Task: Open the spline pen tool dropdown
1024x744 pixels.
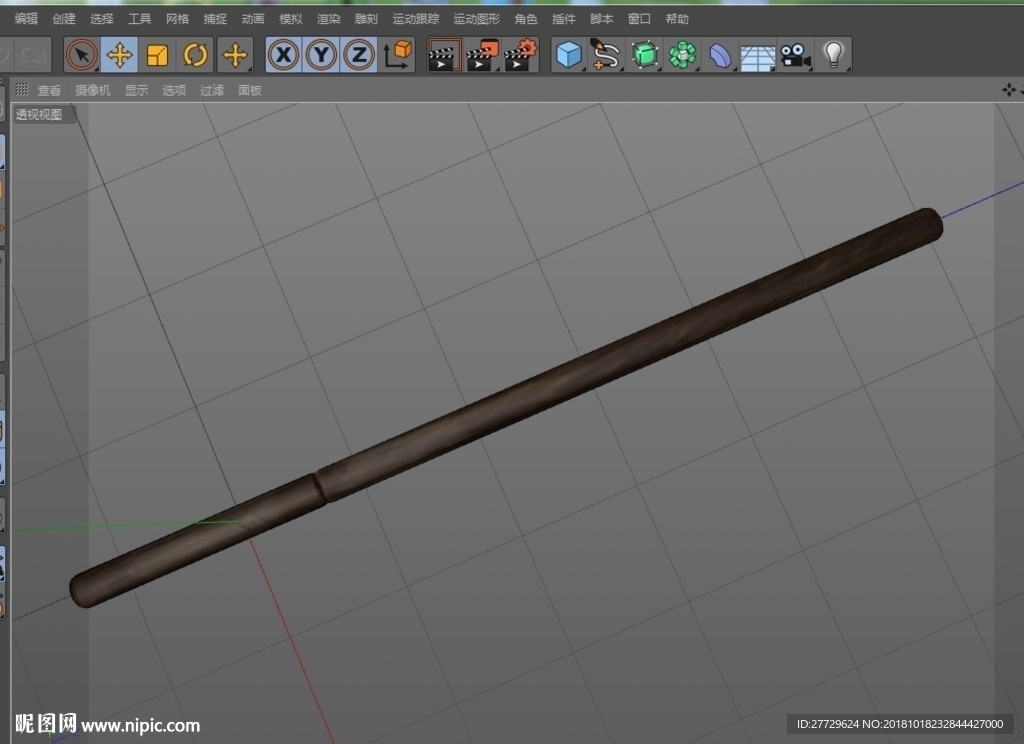Action: click(x=606, y=55)
